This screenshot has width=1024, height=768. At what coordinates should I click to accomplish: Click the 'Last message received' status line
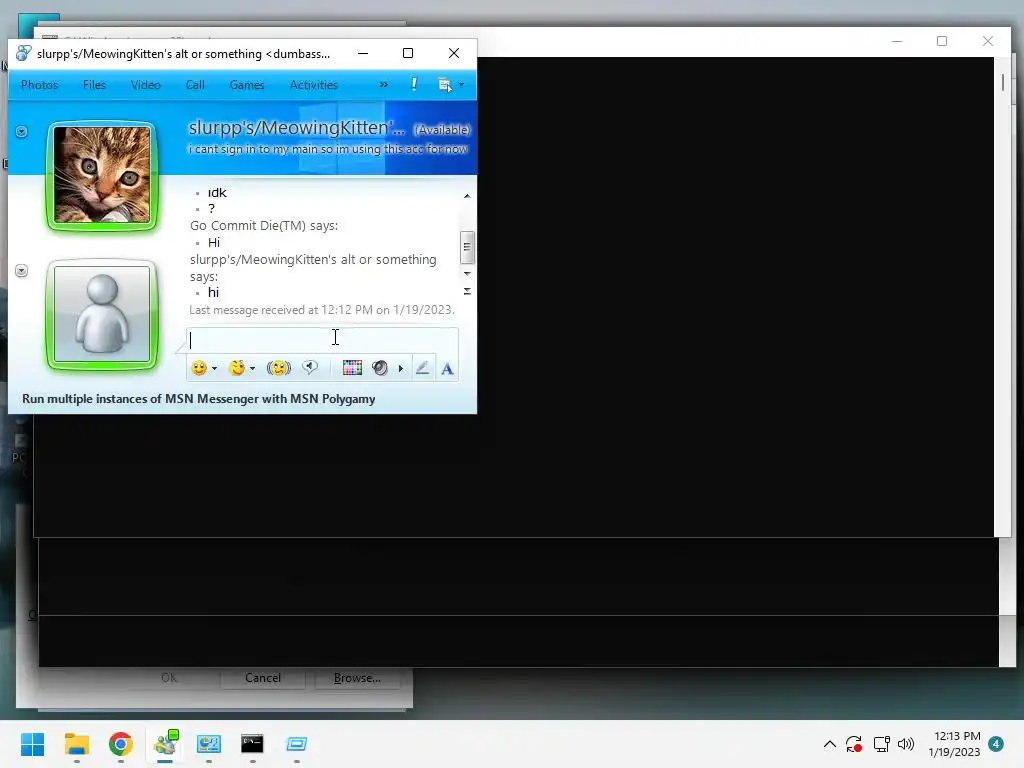pos(322,310)
